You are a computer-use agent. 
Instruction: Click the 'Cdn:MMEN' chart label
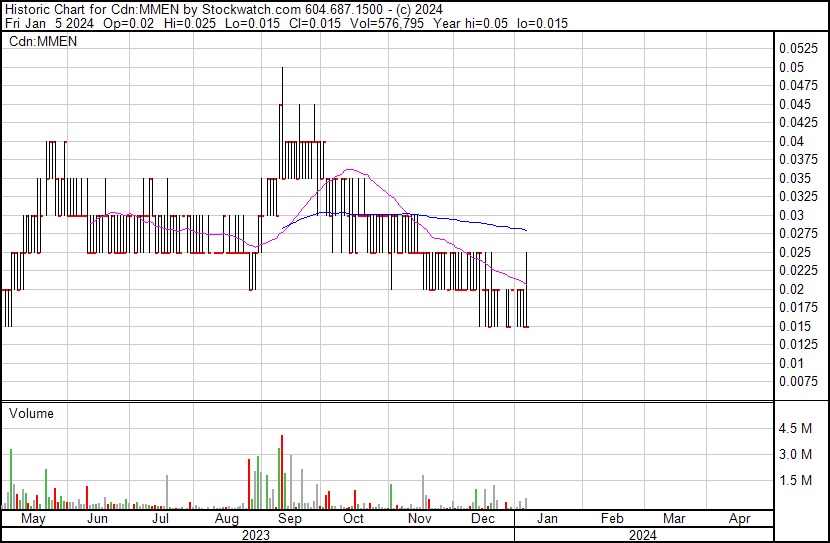pos(43,41)
